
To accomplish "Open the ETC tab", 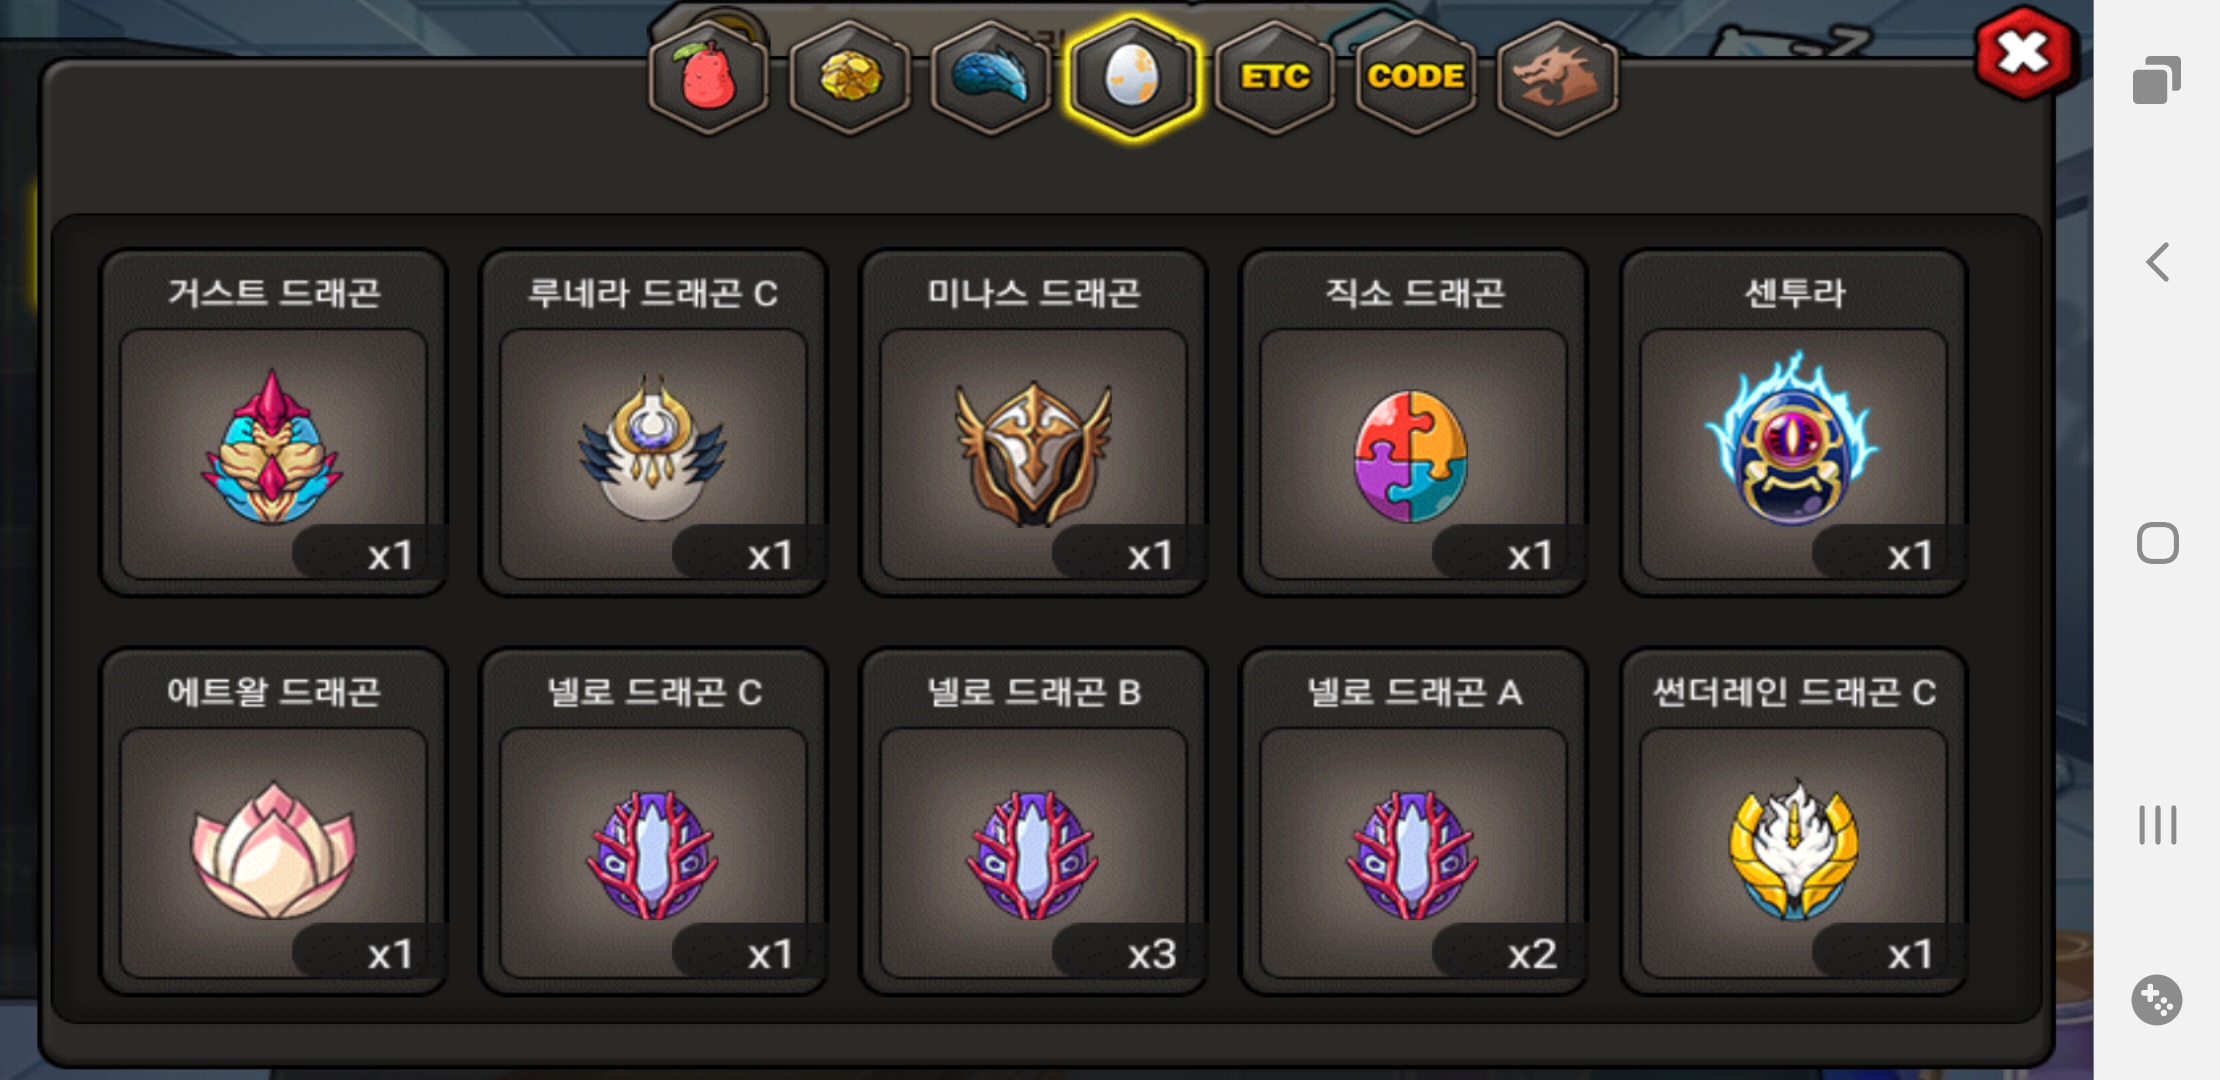I will (1275, 78).
